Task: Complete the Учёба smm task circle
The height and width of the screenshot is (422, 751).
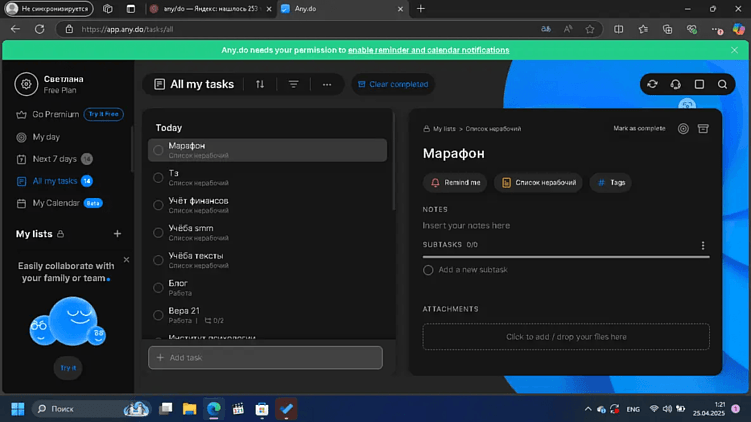Action: pyautogui.click(x=158, y=233)
